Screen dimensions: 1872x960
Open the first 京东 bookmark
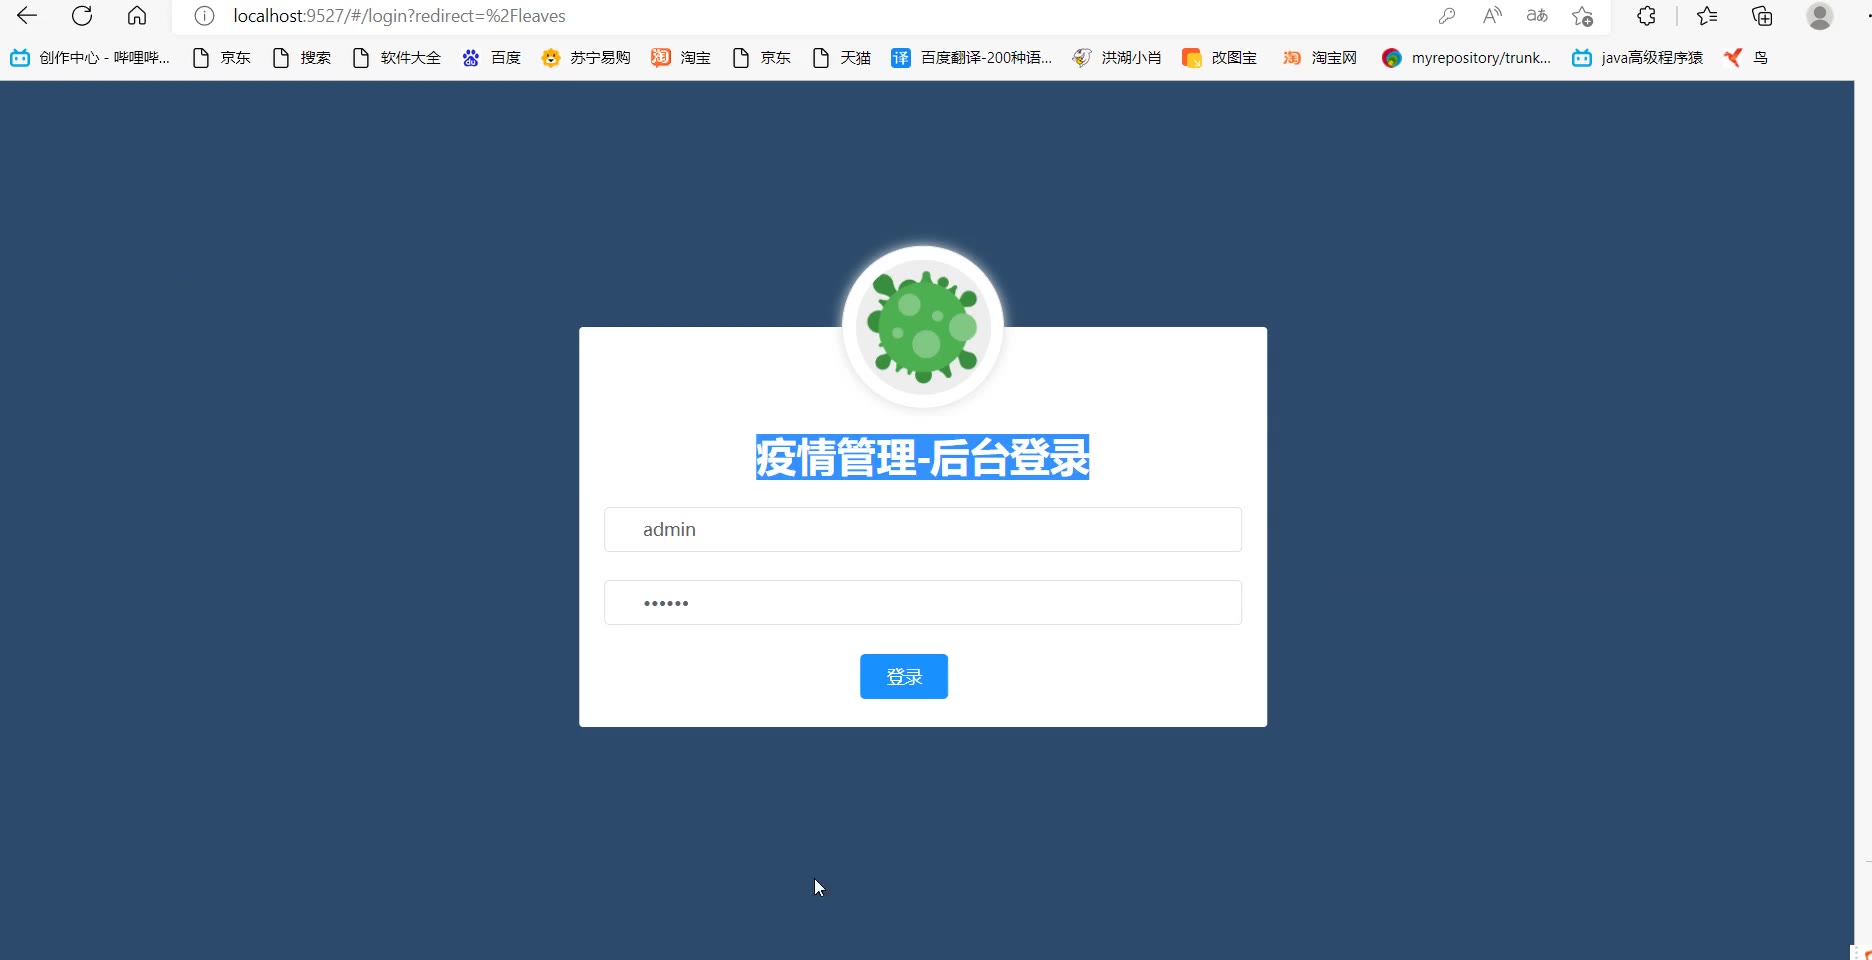(x=222, y=58)
